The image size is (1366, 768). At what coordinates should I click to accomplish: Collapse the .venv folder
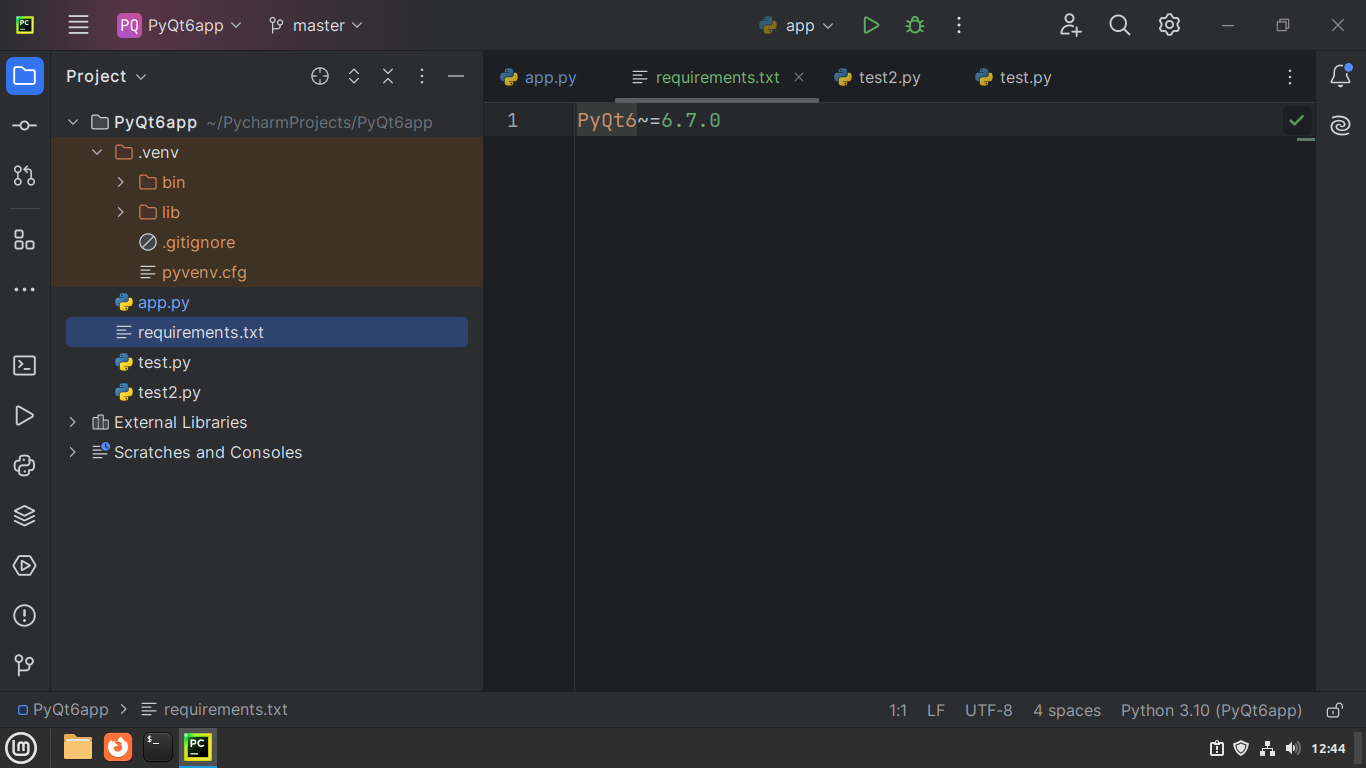(x=97, y=152)
